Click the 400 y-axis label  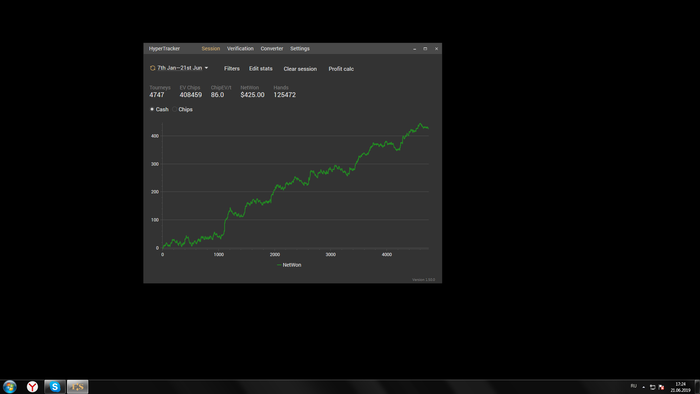(x=155, y=136)
